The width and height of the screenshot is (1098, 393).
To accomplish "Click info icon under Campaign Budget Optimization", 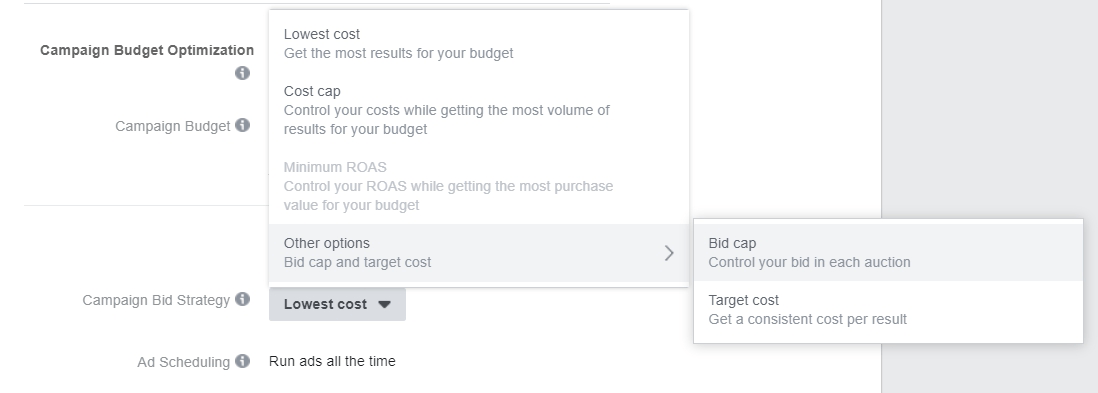I will [x=242, y=73].
